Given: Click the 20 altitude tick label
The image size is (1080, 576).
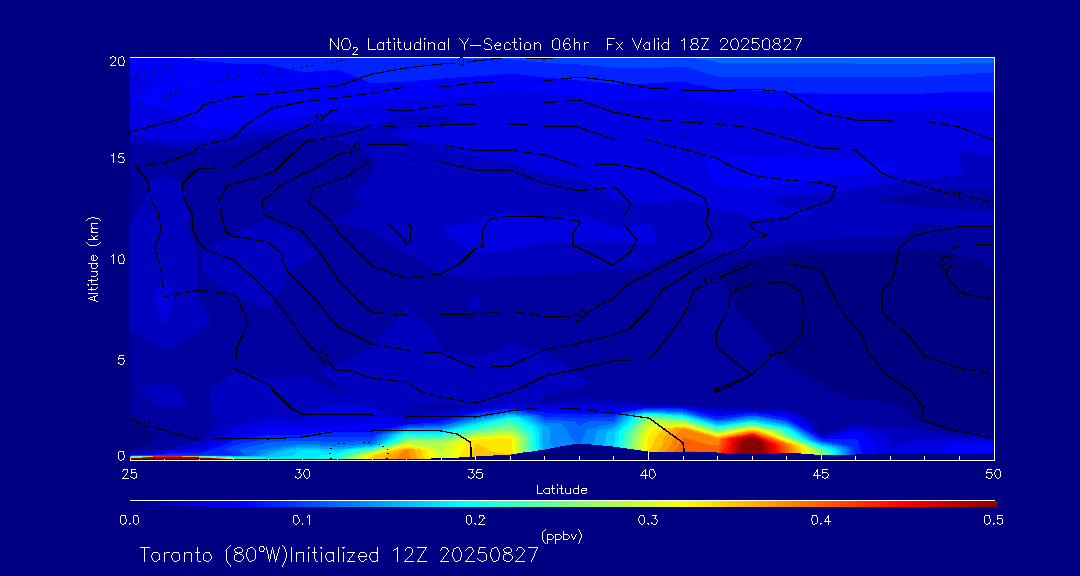Looking at the screenshot, I should (117, 60).
